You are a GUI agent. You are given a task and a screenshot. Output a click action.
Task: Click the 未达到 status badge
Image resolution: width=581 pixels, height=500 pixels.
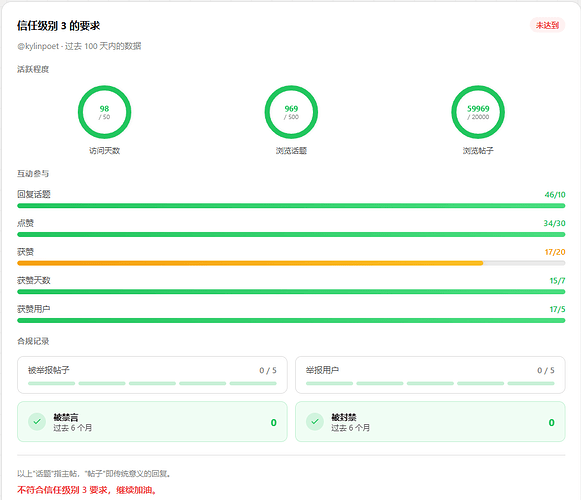click(x=547, y=25)
